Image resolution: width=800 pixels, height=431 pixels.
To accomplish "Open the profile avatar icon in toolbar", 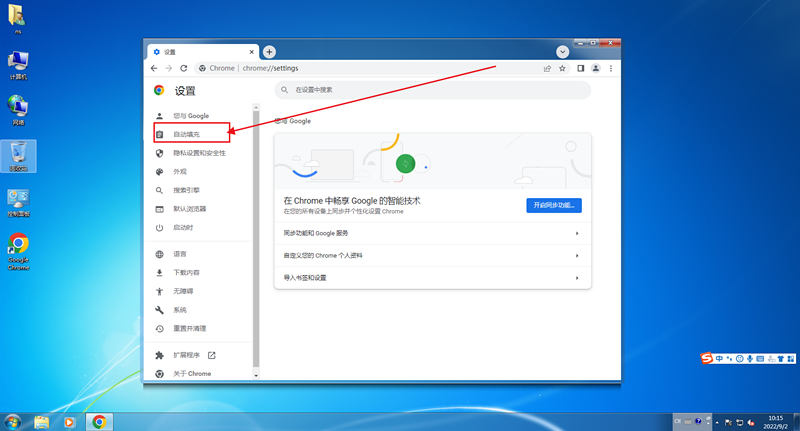I will (596, 68).
